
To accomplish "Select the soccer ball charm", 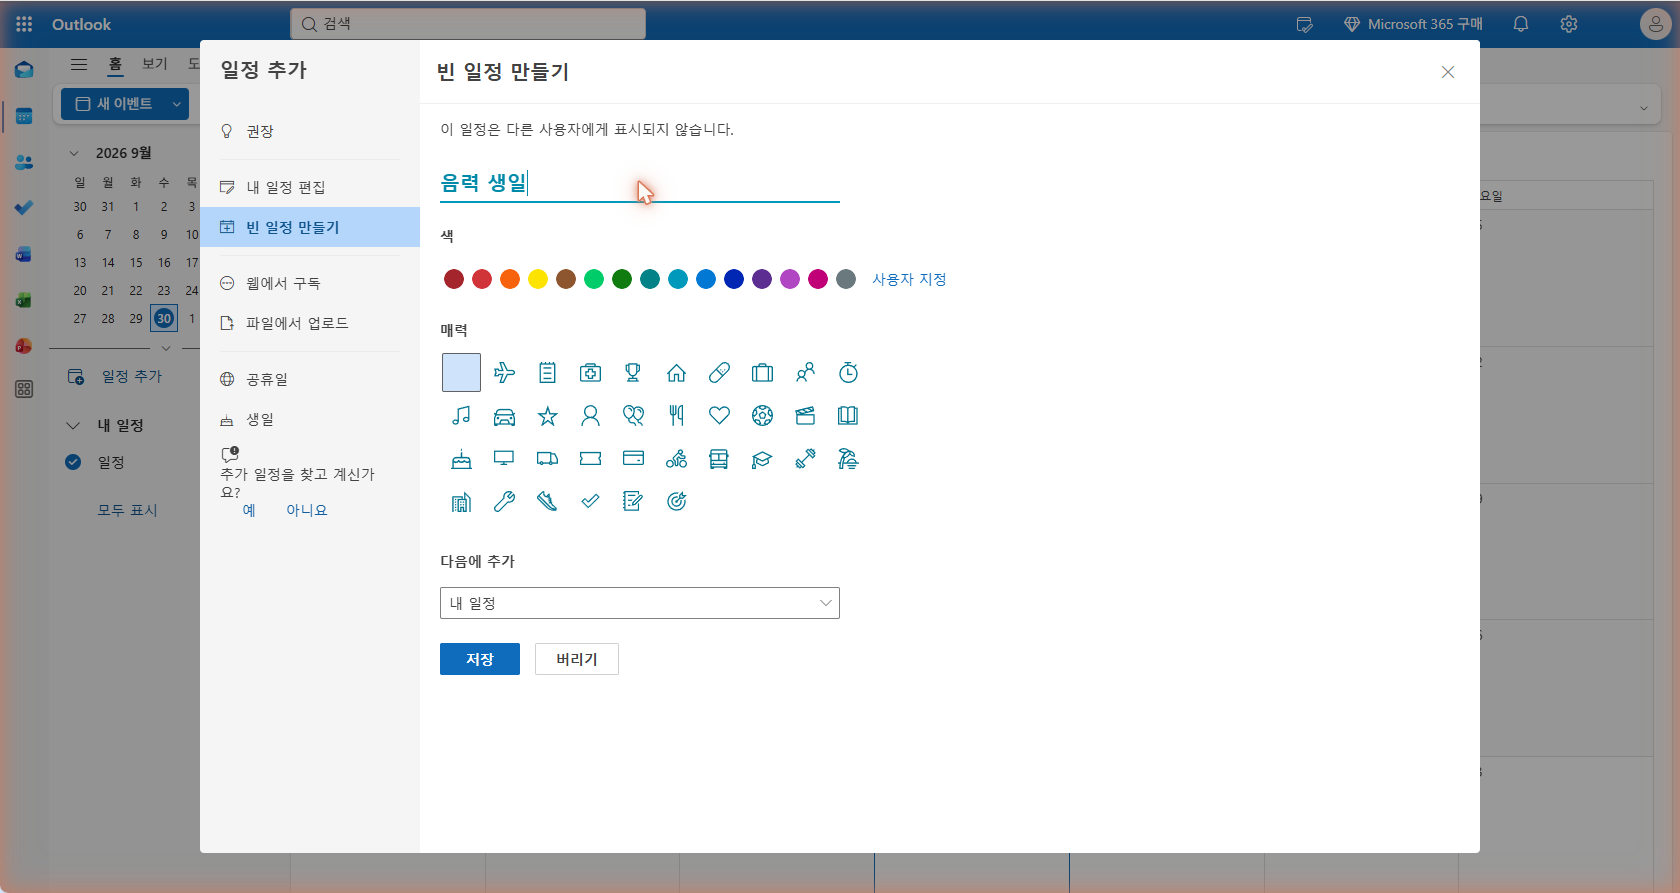I will coord(762,416).
